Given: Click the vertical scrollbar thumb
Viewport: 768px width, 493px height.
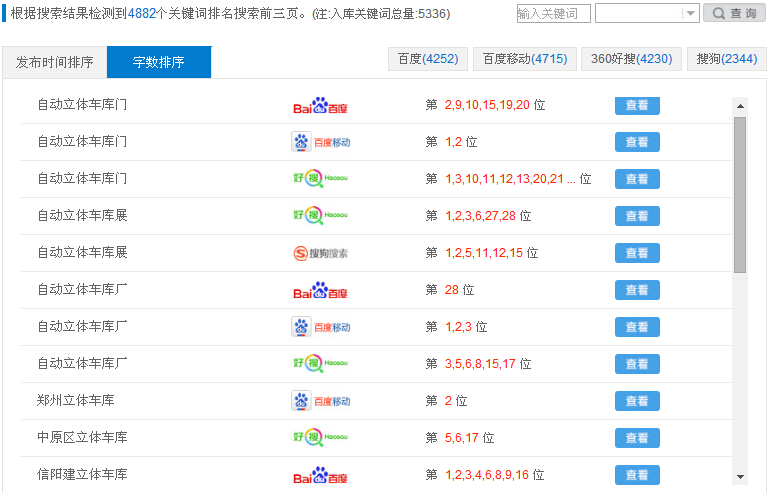Looking at the screenshot, I should click(740, 195).
